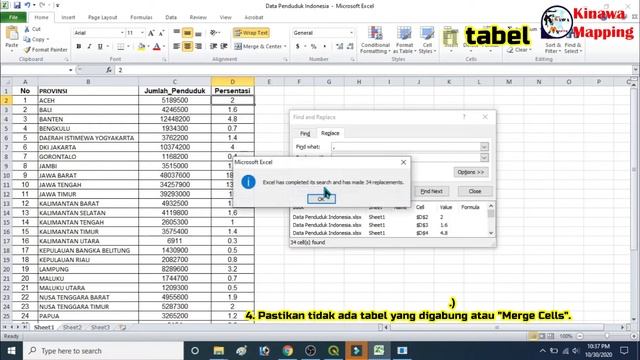The width and height of the screenshot is (640, 360).
Task: Click the results list scrollbar down arrow
Action: [491, 233]
